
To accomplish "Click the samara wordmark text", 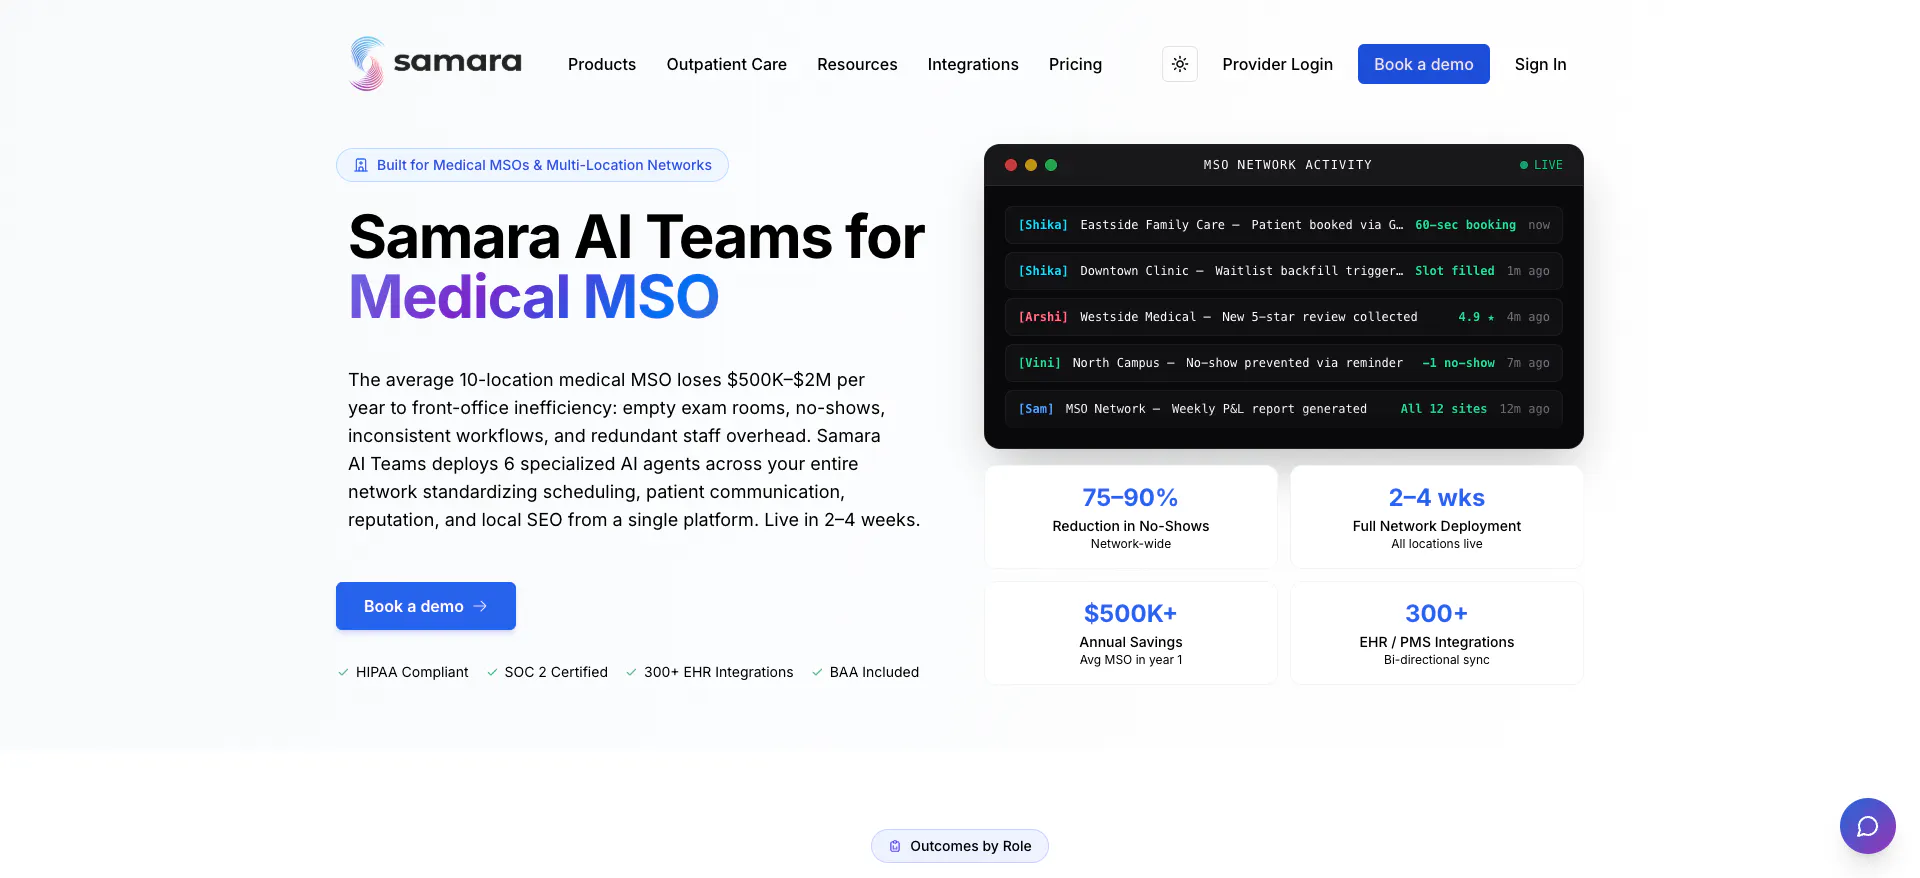I will (x=458, y=62).
